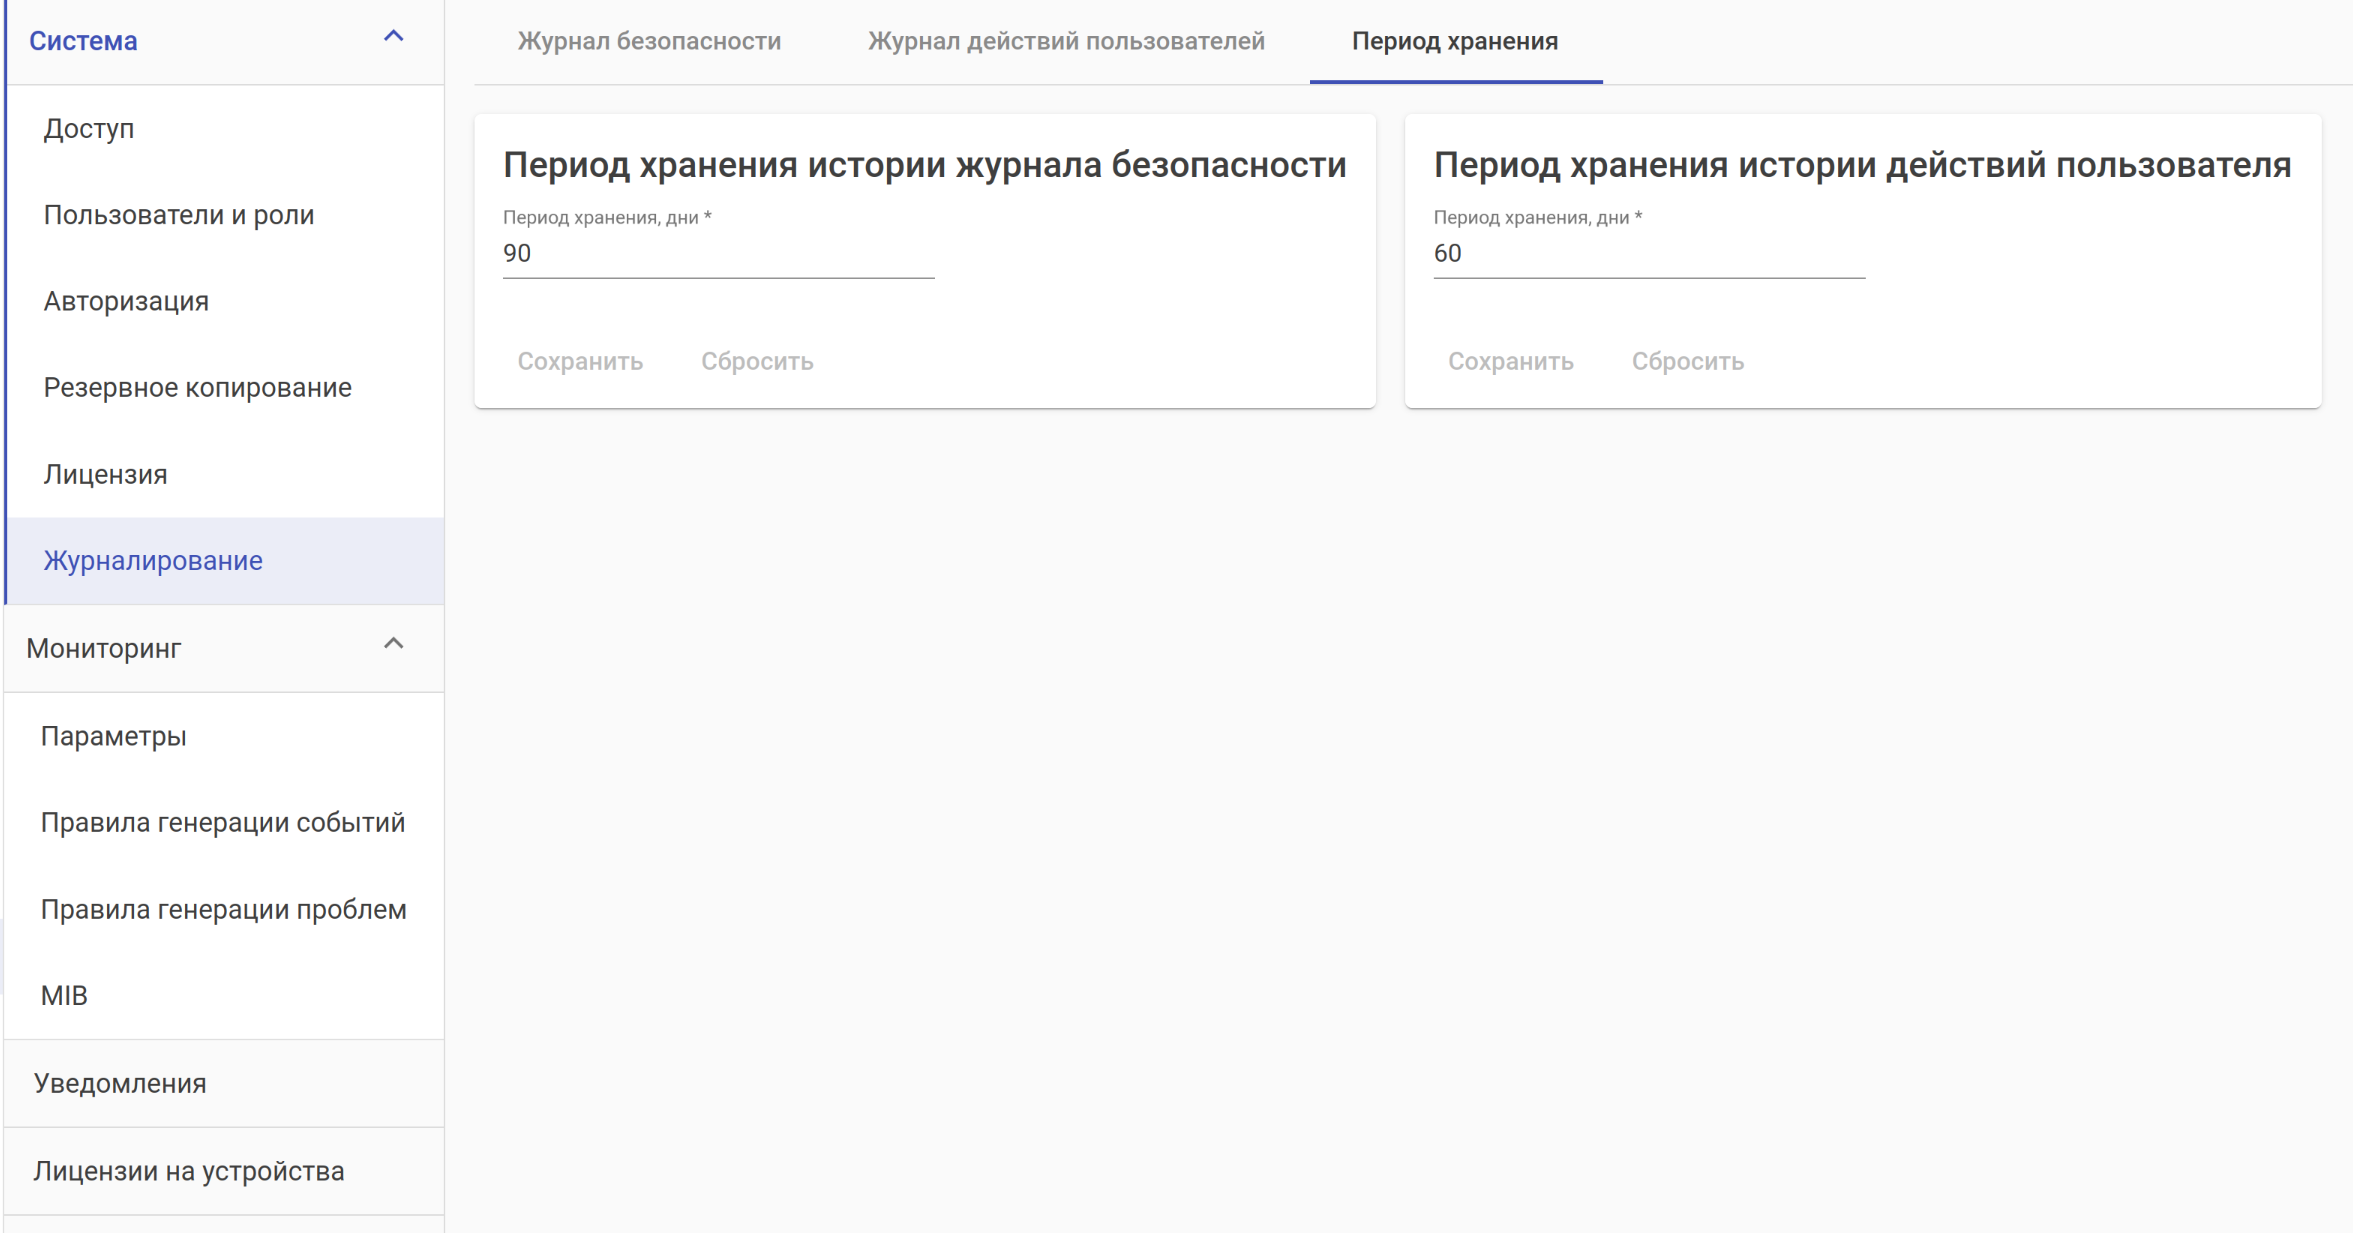Switch to Журнал действий пользователей tab
Image resolution: width=2353 pixels, height=1233 pixels.
[1066, 41]
